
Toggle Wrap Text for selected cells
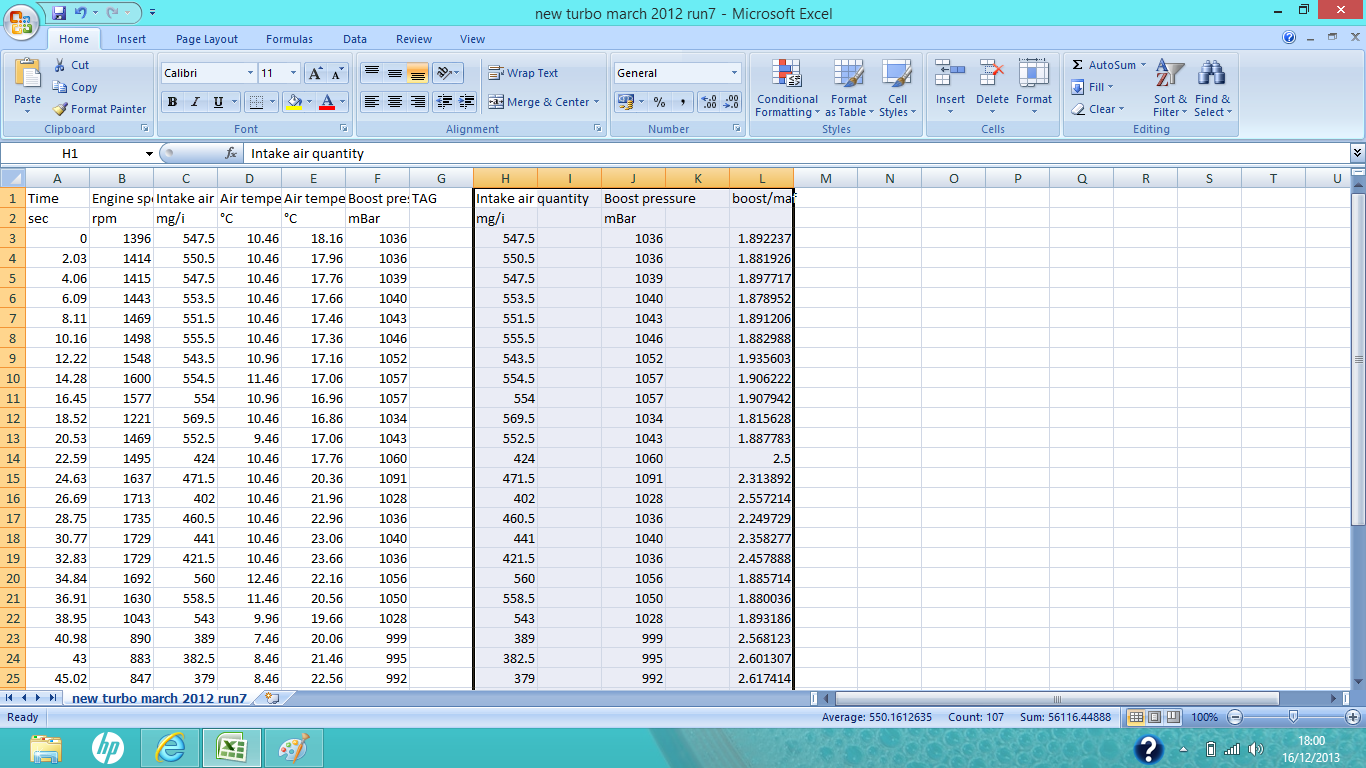(x=523, y=73)
